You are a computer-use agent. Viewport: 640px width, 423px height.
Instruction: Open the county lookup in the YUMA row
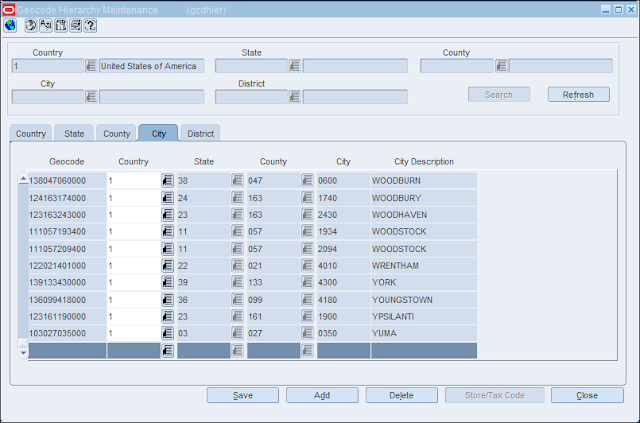click(307, 333)
